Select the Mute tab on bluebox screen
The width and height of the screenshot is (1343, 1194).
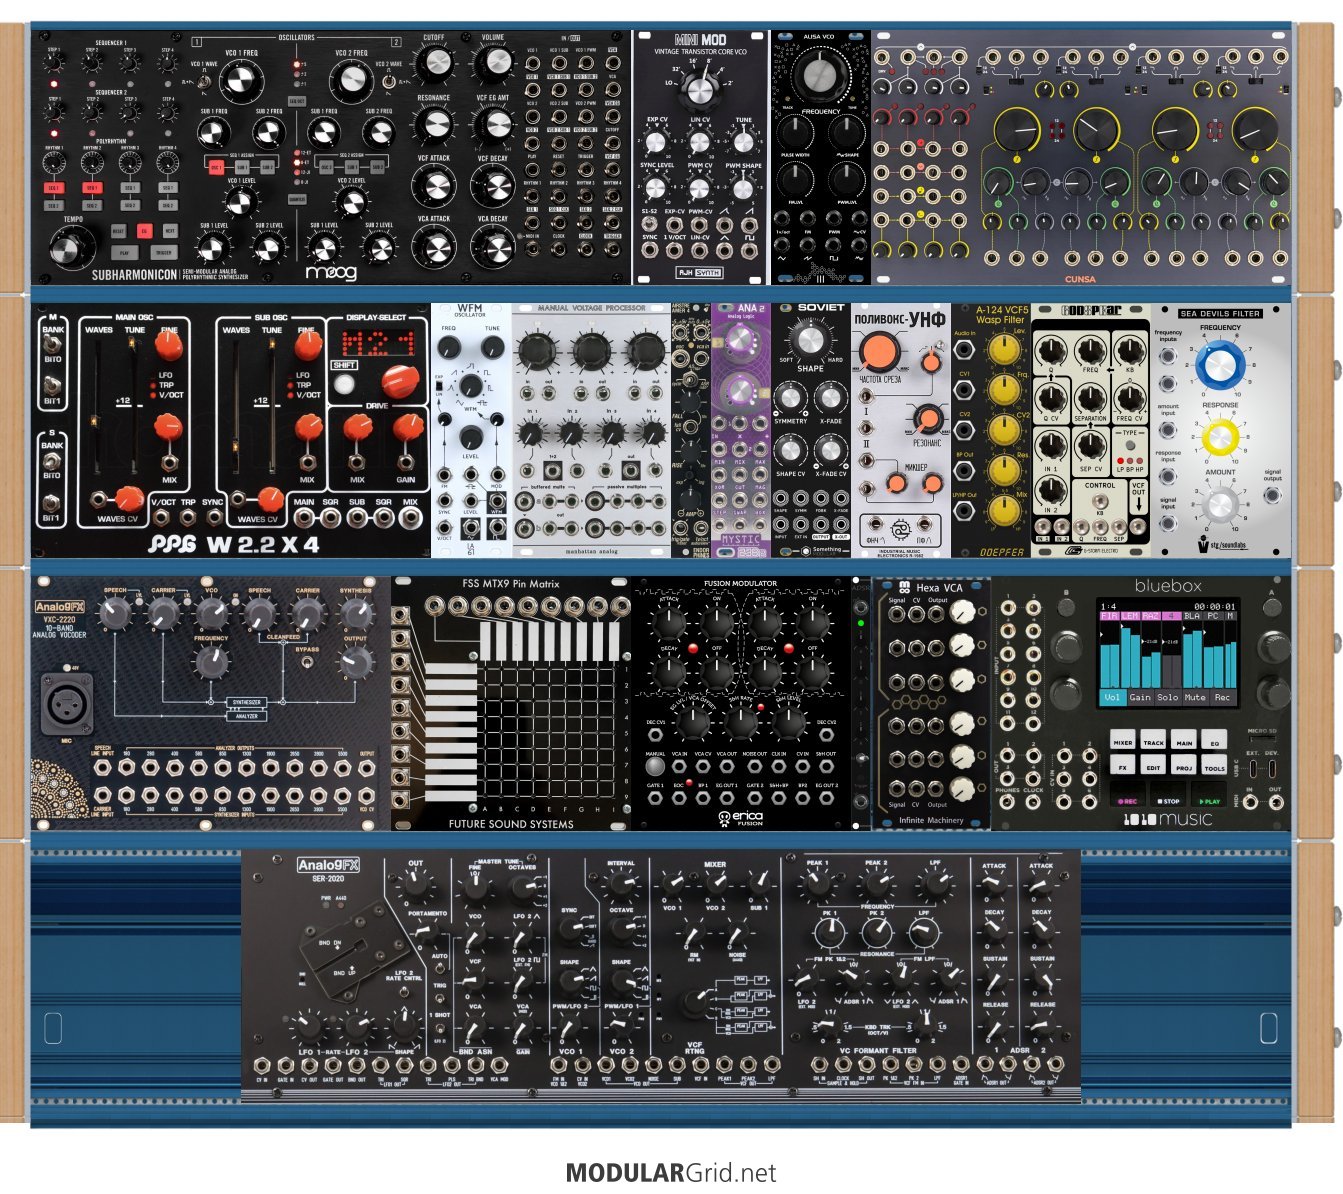tap(1195, 697)
